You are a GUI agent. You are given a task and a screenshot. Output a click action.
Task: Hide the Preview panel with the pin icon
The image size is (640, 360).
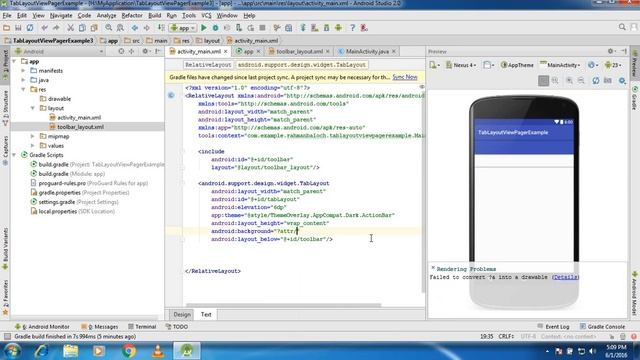[624, 51]
